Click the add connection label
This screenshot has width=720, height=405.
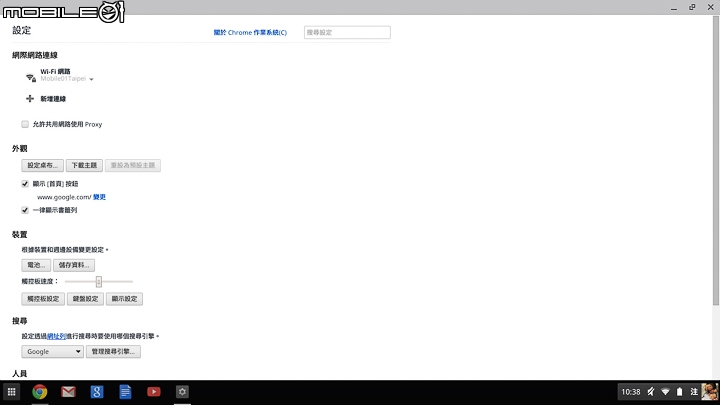coord(53,99)
